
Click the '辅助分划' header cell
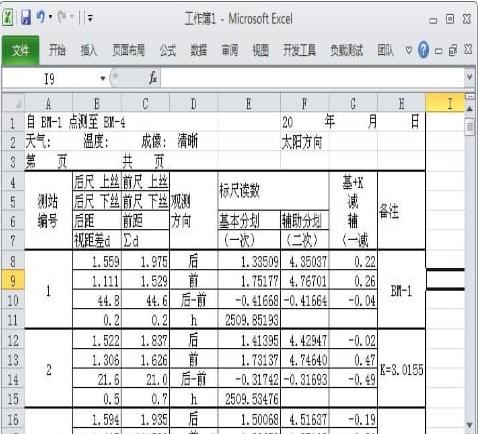click(x=305, y=220)
